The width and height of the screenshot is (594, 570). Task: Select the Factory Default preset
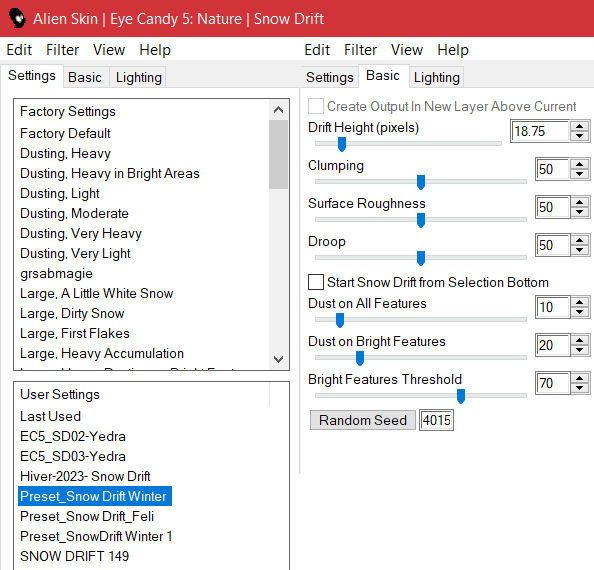[65, 133]
